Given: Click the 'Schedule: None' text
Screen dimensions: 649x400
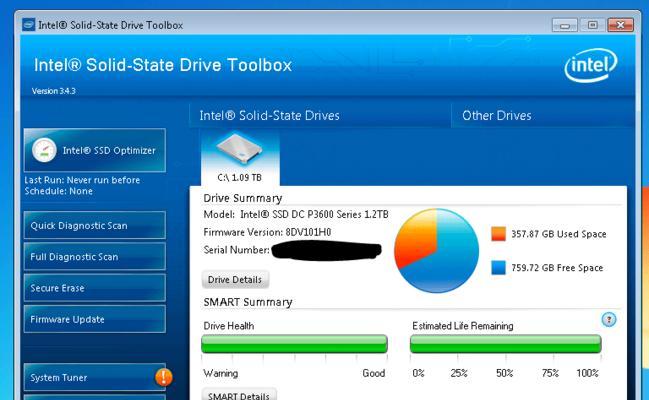Looking at the screenshot, I should 58,191.
